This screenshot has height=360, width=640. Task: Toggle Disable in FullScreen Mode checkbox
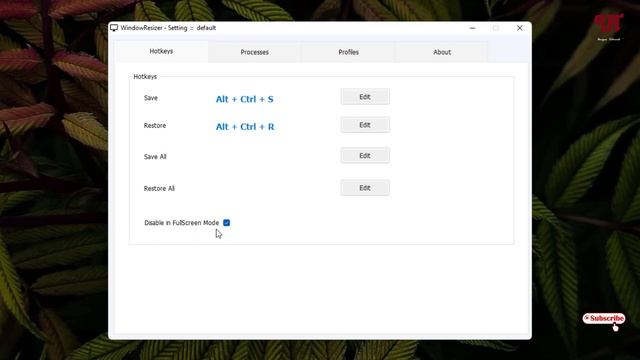click(x=227, y=222)
